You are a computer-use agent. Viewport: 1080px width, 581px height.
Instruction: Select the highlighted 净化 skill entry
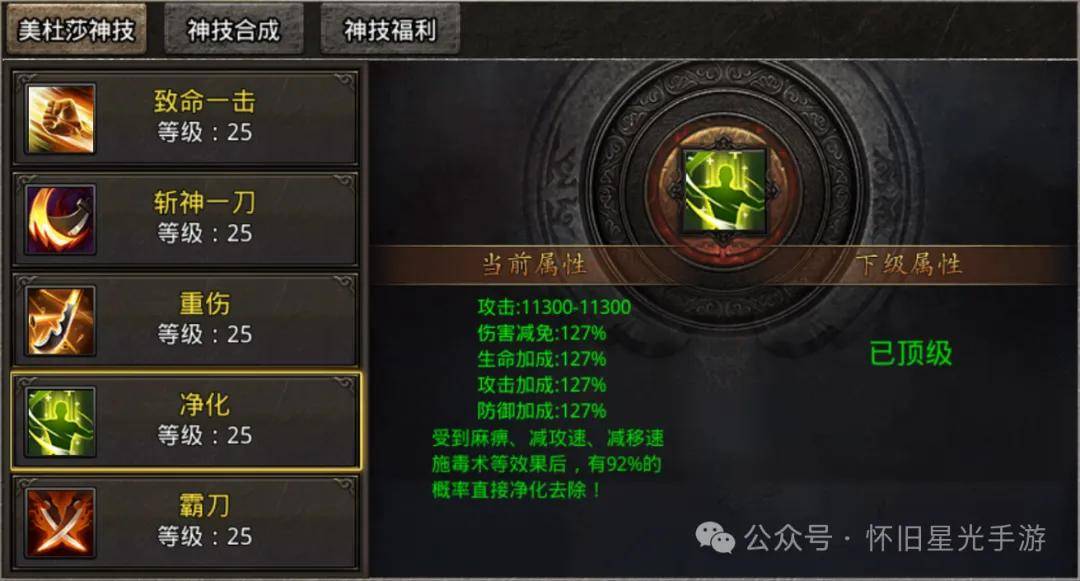(186, 421)
